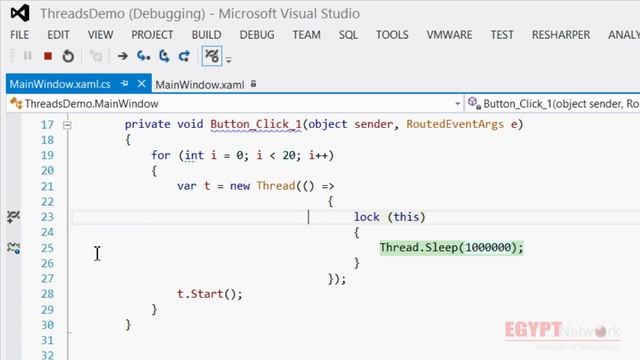Open the VIEW menu
Viewport: 640px width, 360px height.
click(100, 35)
